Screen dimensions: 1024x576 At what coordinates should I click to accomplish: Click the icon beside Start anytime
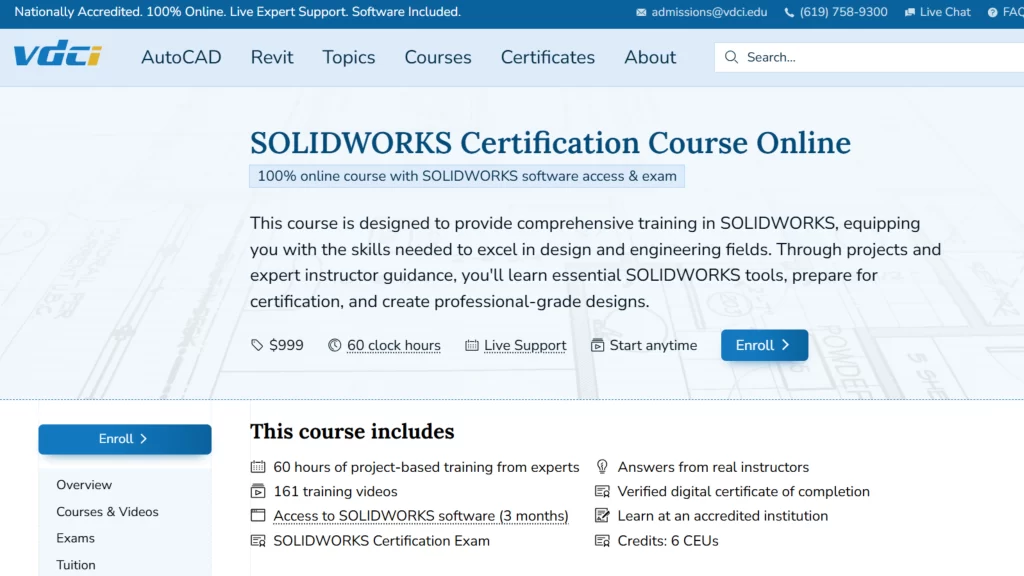point(598,345)
